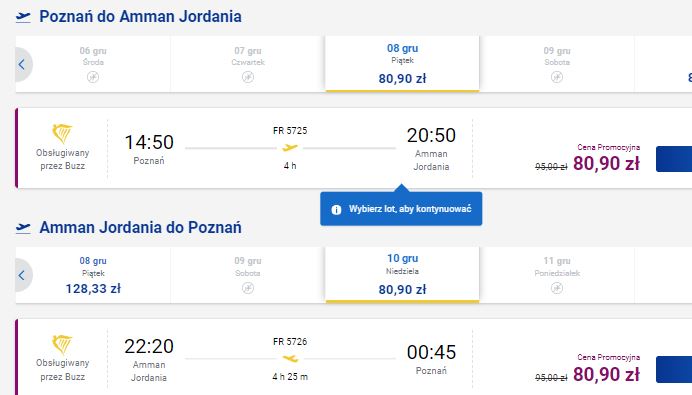Click the plane icon beside Amman Jordania do Poznań
The width and height of the screenshot is (692, 395).
point(23,228)
